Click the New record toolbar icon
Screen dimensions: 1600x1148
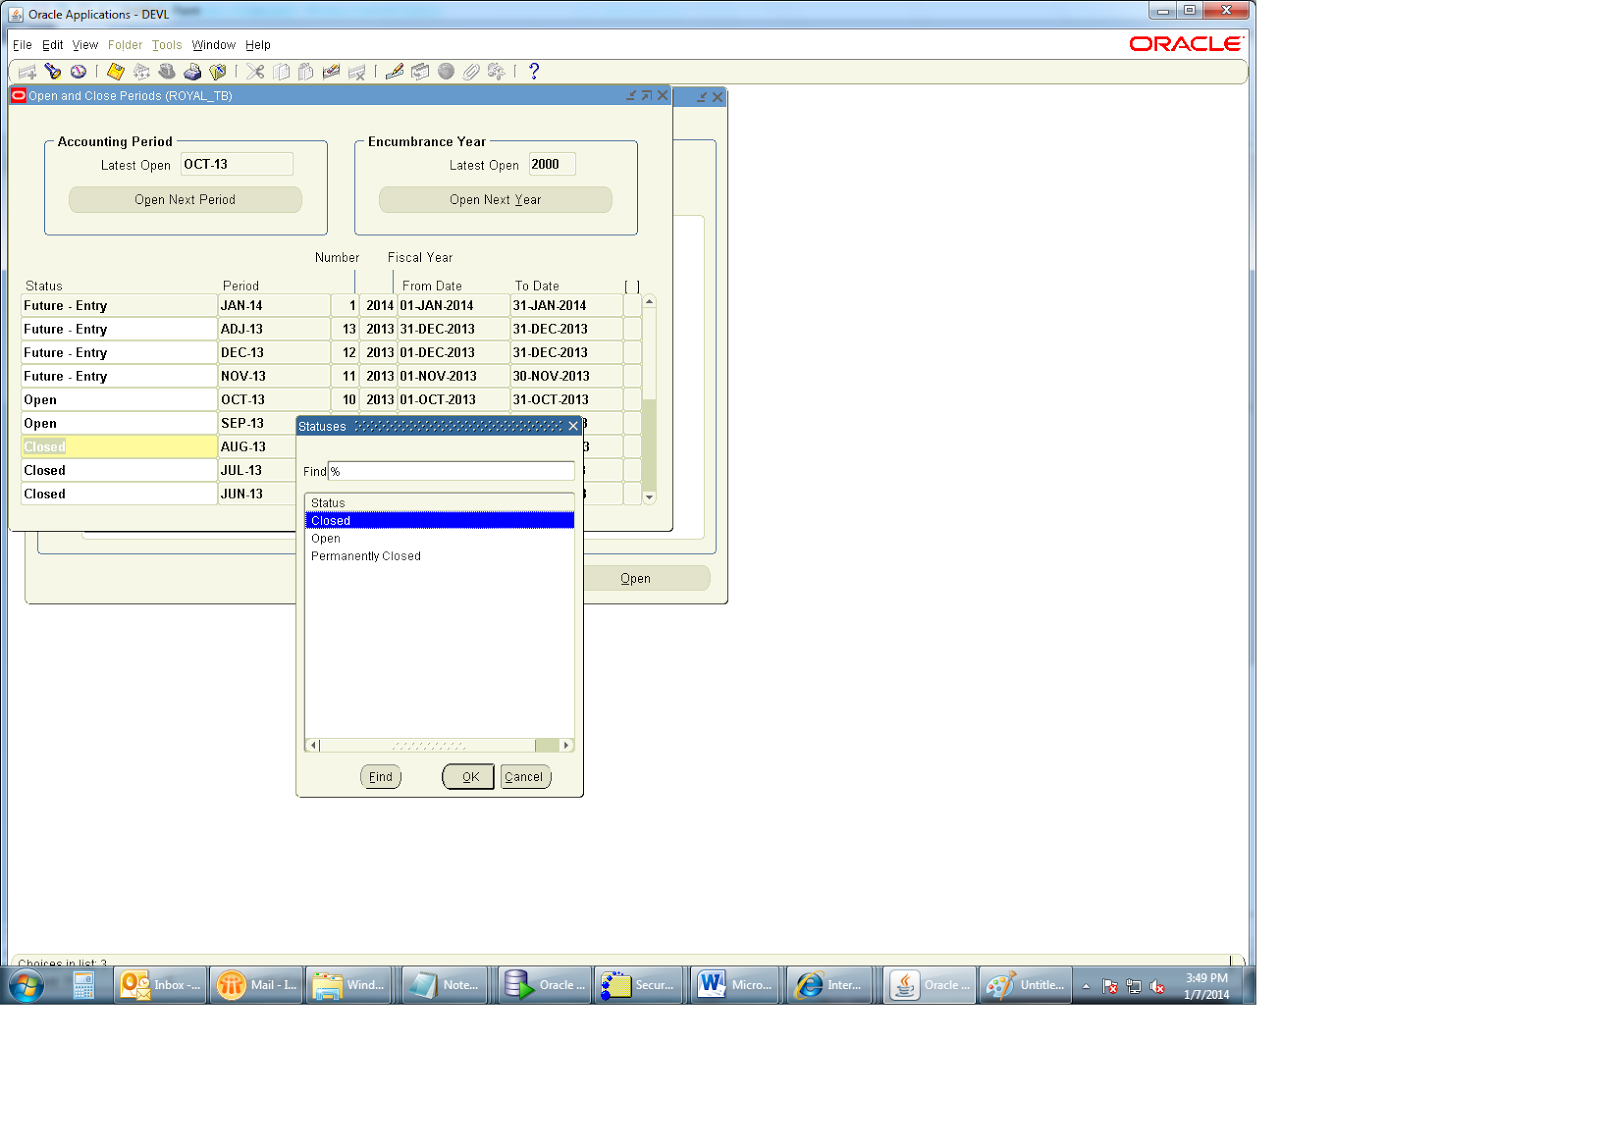tap(27, 72)
